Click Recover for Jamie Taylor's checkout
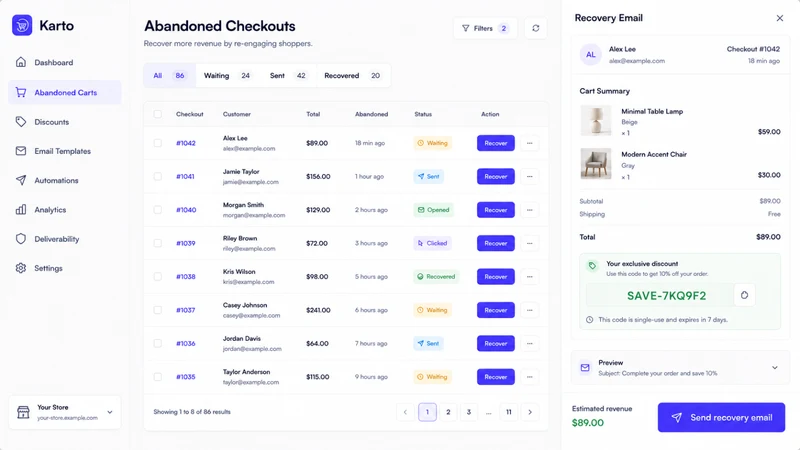This screenshot has height=450, width=800. coord(496,177)
